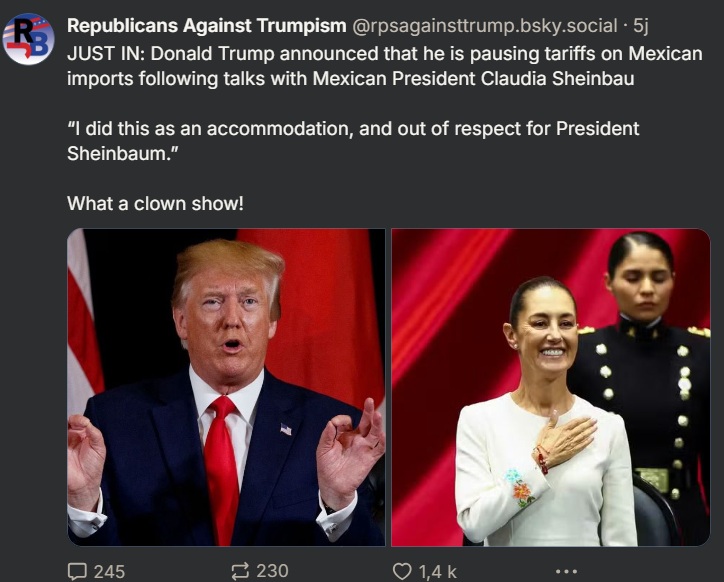Like the post with the heart icon
This screenshot has height=582, width=724.
tap(402, 571)
